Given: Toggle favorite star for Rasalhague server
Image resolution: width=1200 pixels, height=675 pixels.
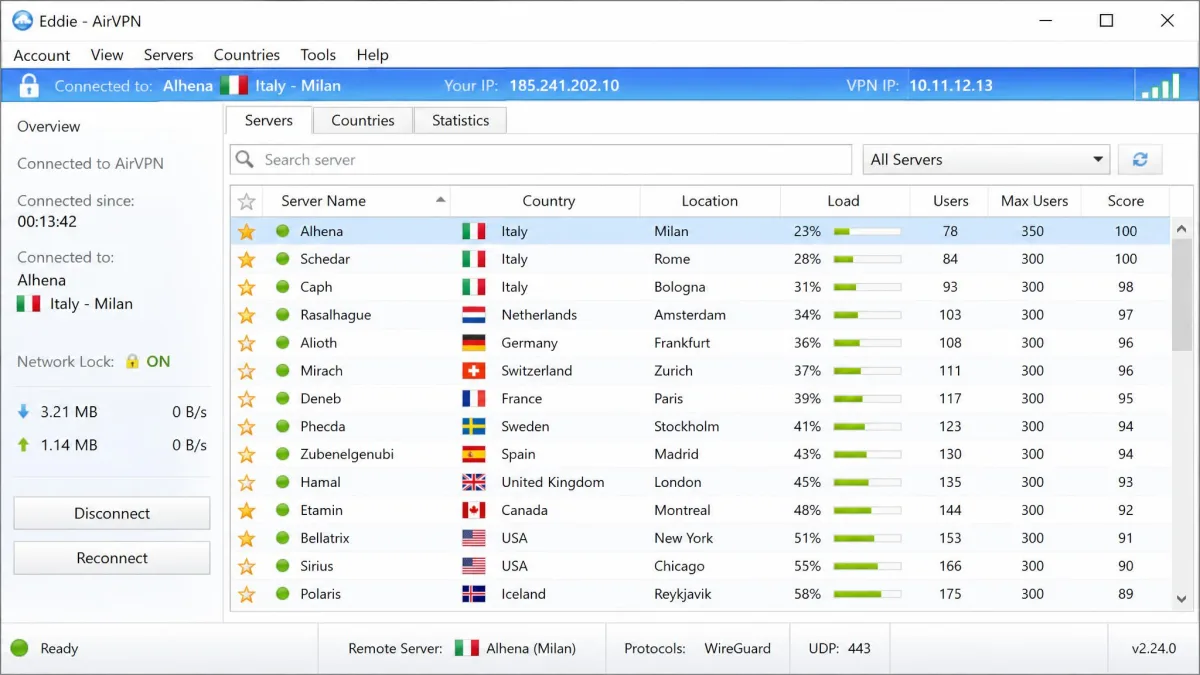Looking at the screenshot, I should point(246,315).
